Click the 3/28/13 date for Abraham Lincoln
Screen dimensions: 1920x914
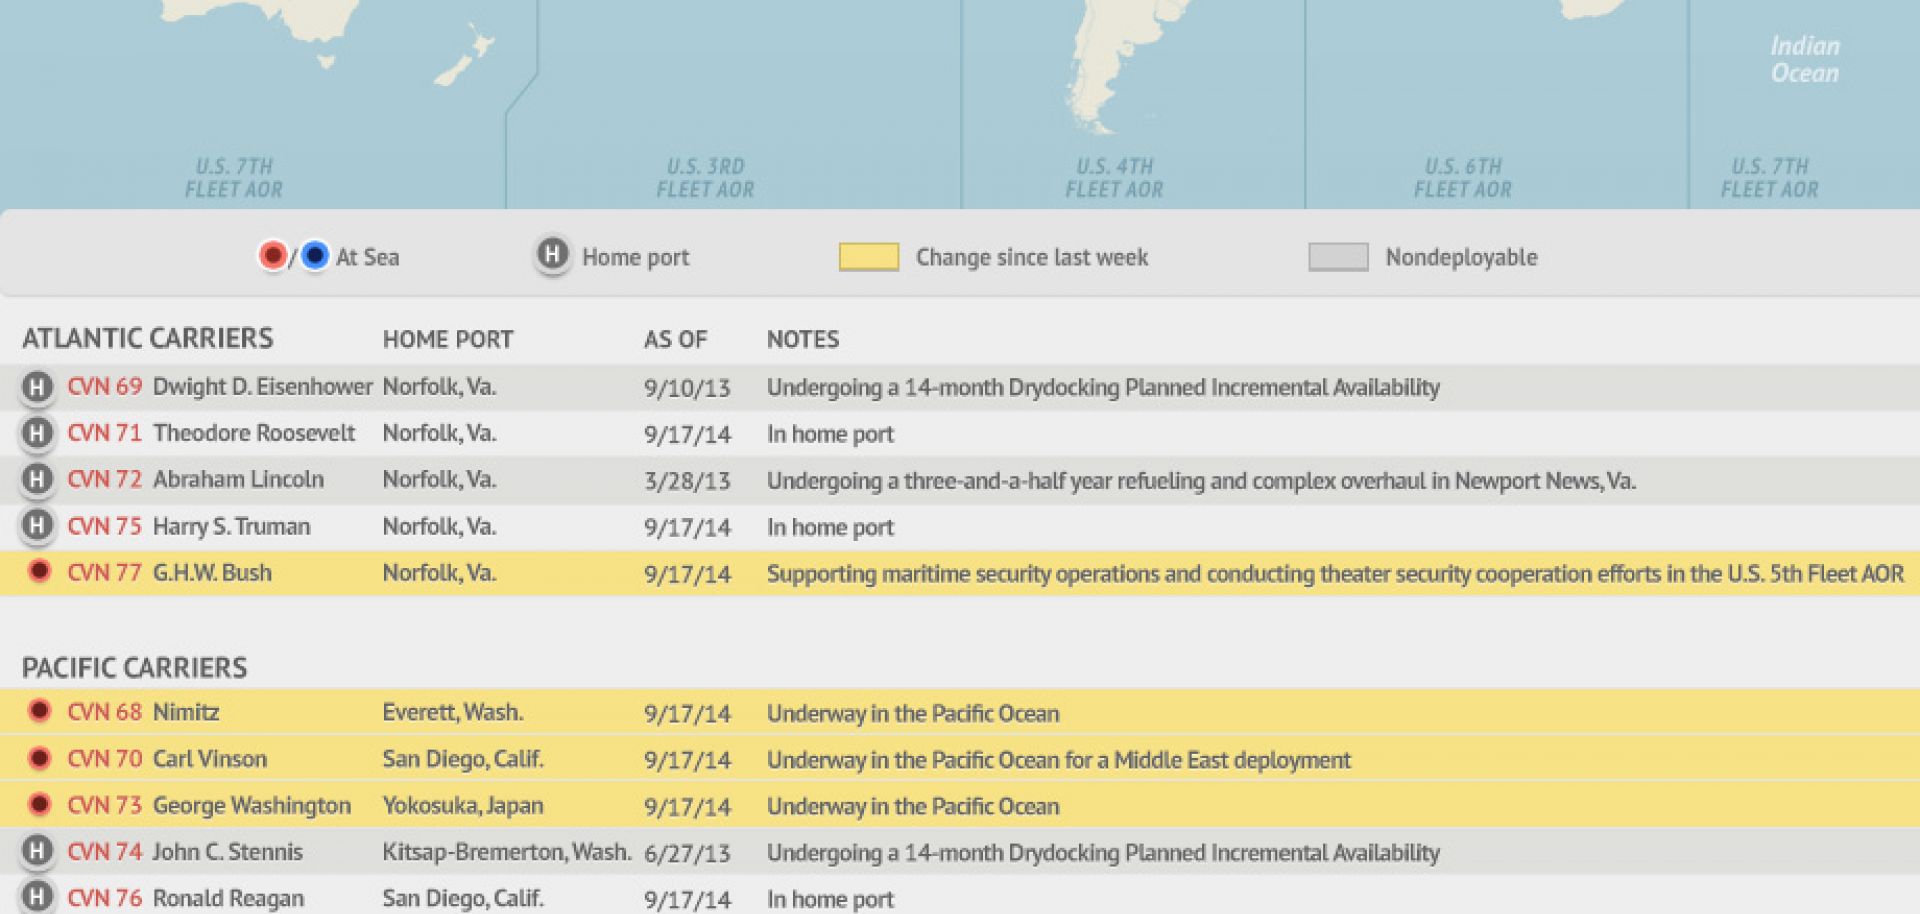coord(687,481)
